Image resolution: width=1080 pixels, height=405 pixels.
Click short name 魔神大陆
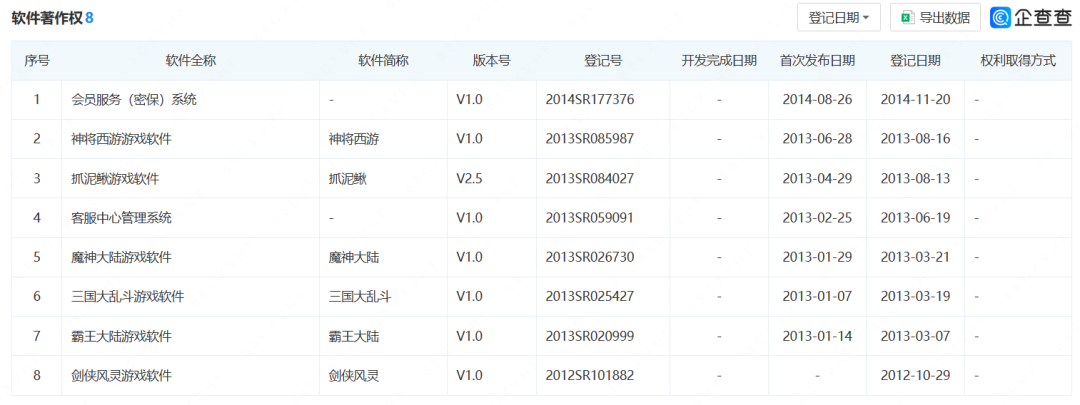pos(354,258)
